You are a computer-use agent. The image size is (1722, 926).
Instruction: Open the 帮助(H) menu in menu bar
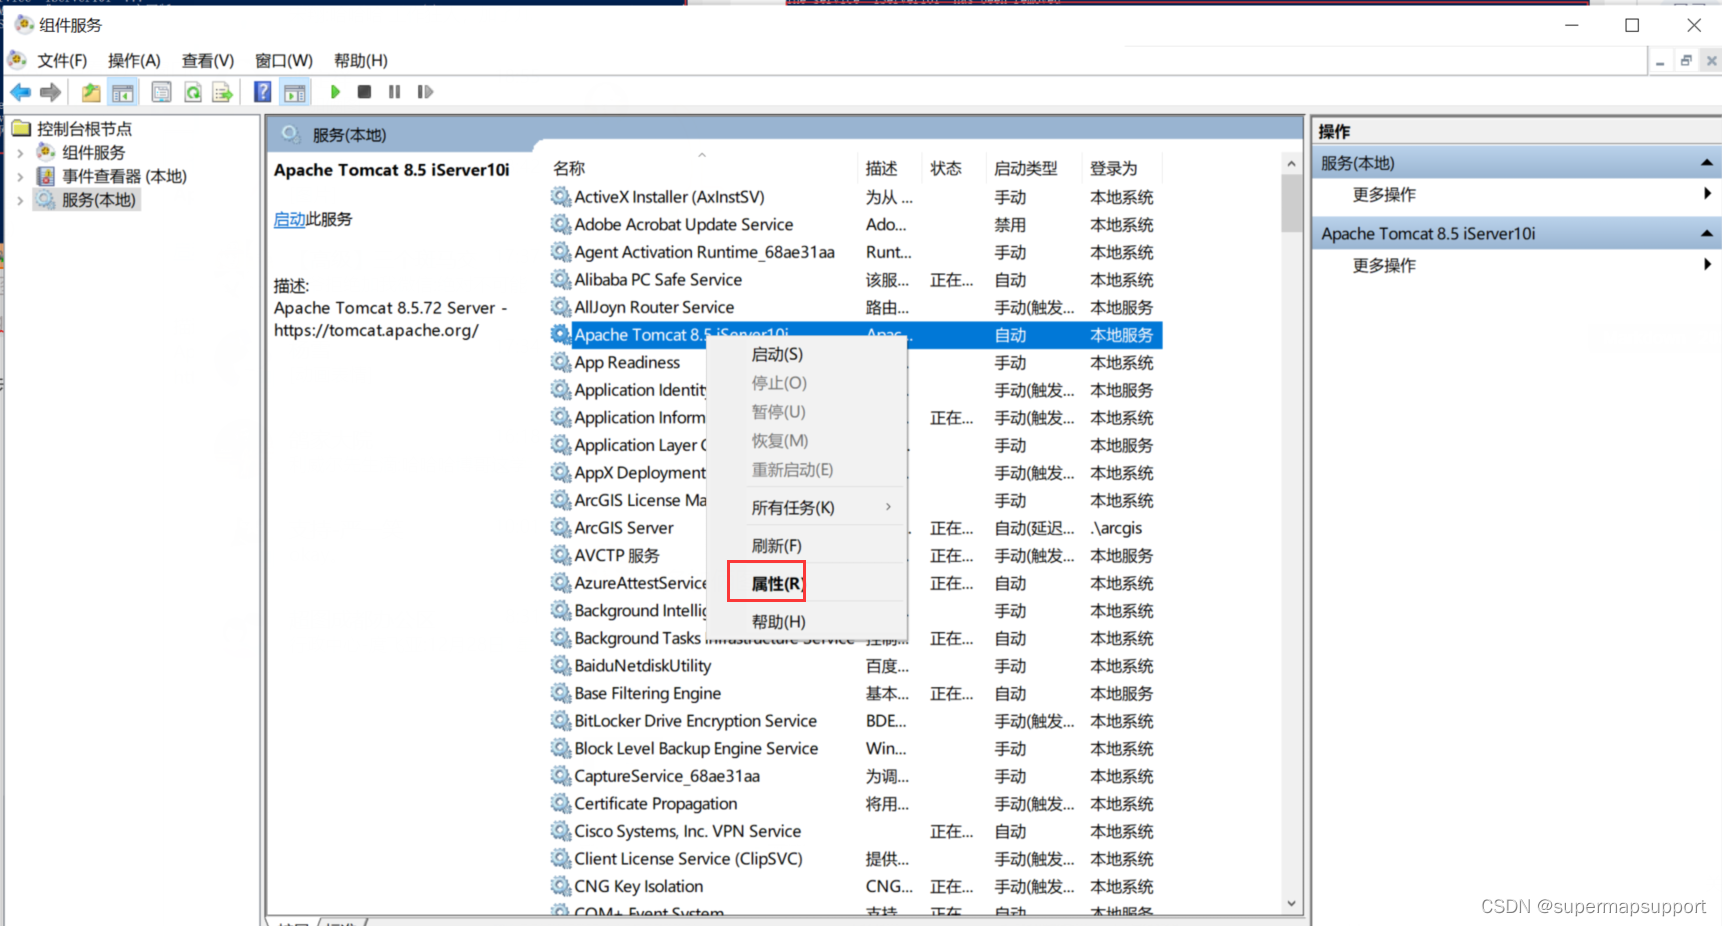[360, 61]
